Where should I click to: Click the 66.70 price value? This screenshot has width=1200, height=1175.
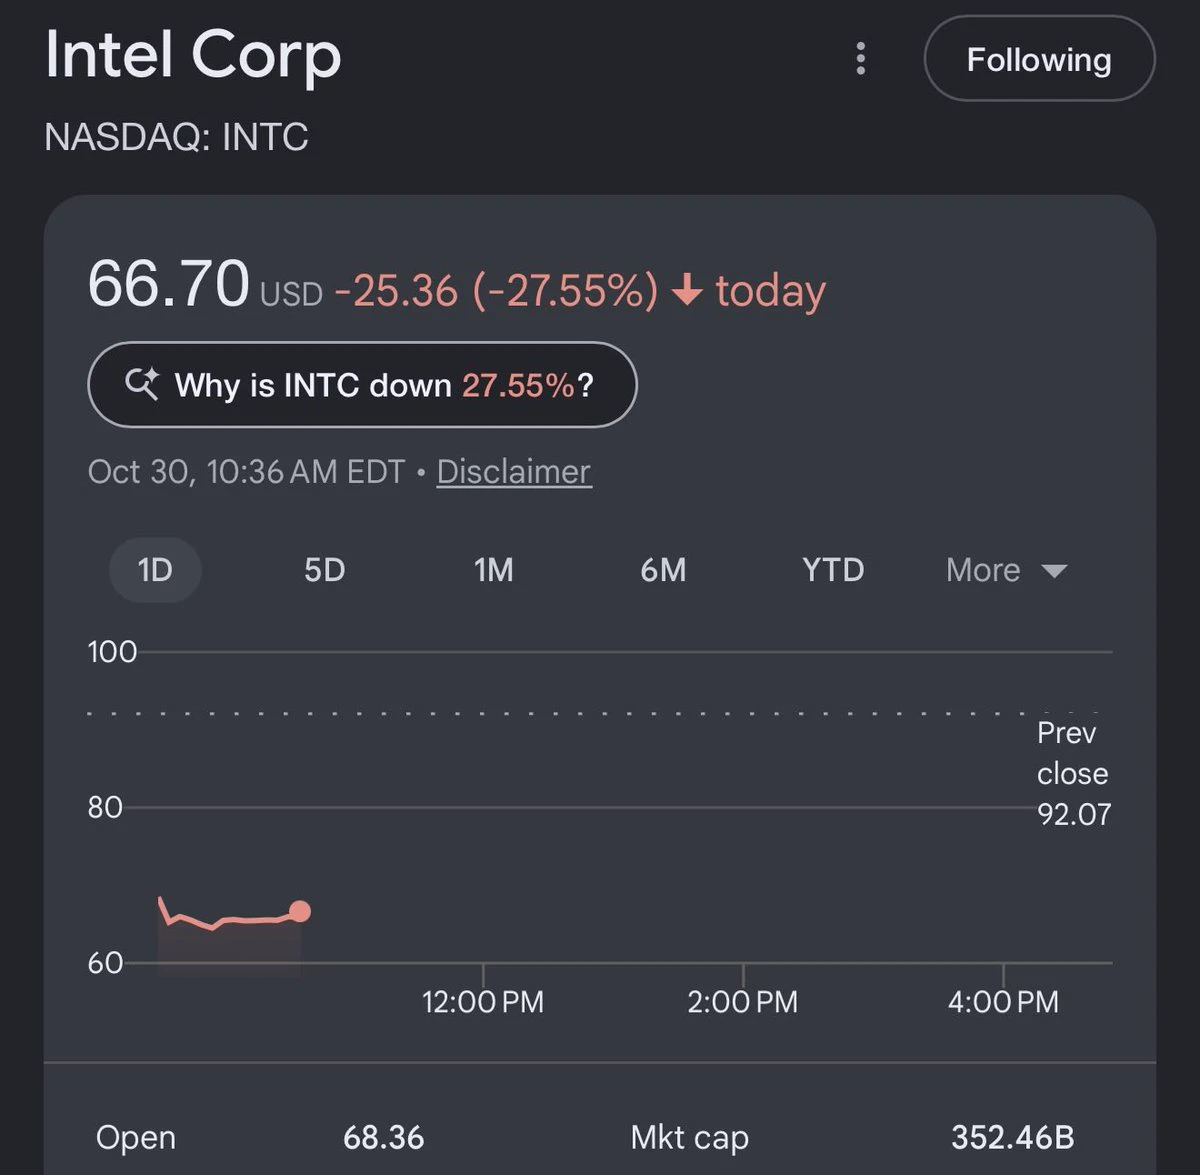point(168,284)
